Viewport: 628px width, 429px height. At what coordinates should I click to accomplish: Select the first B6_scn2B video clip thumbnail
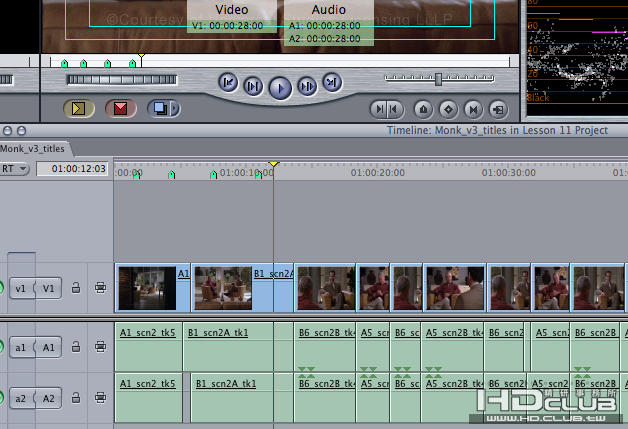click(325, 288)
